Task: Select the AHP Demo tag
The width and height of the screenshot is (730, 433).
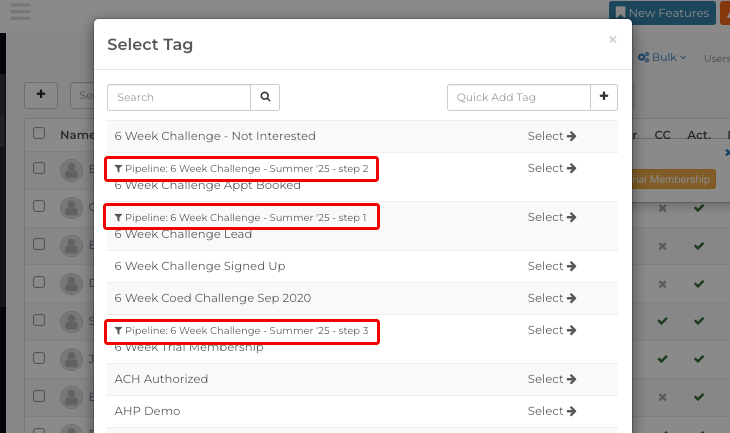Action: click(x=552, y=411)
